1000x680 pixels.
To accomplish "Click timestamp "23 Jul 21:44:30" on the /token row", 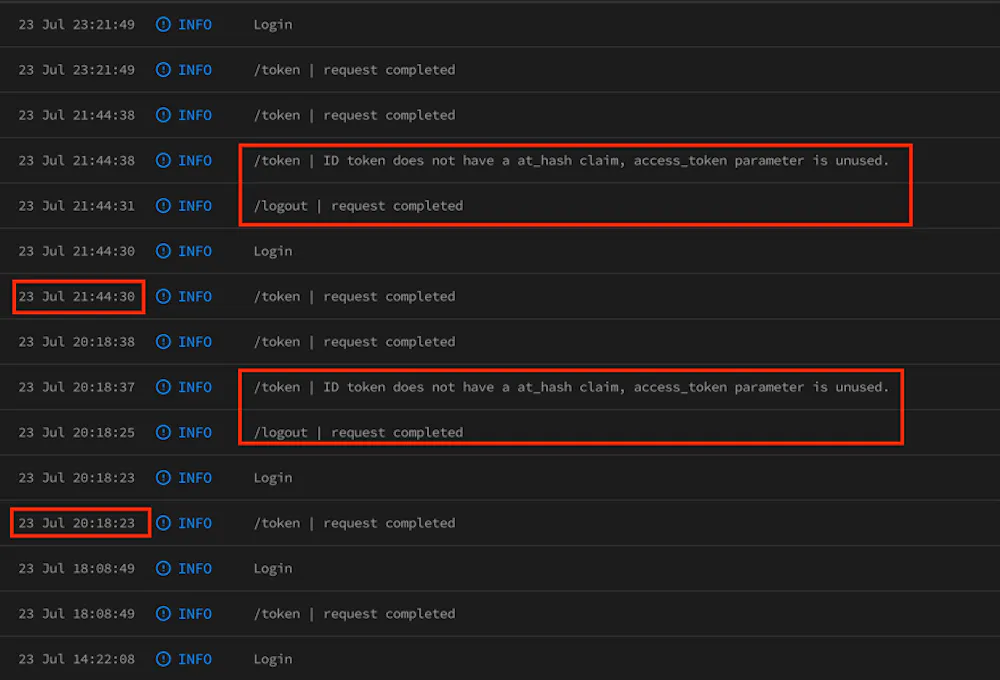I will point(77,296).
